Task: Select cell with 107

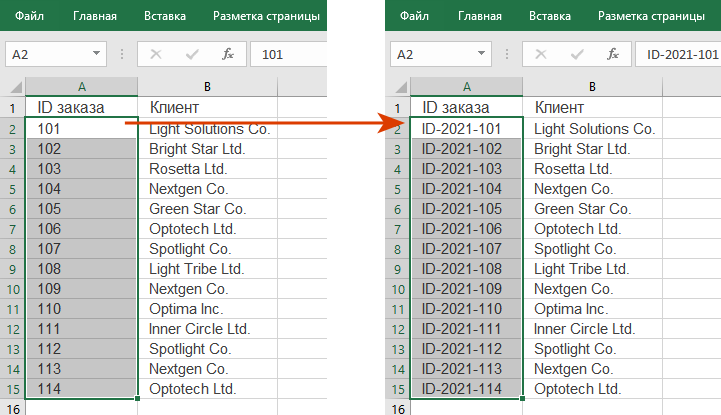Action: [81, 249]
